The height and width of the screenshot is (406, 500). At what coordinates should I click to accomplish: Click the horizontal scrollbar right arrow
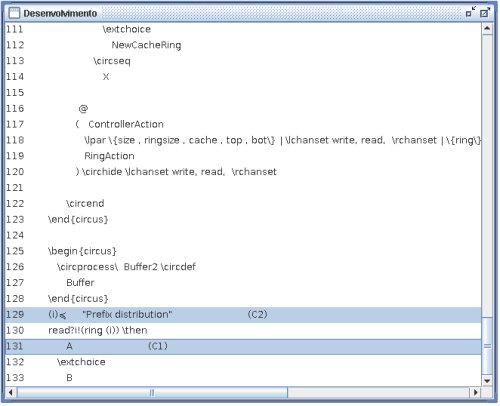tap(475, 392)
